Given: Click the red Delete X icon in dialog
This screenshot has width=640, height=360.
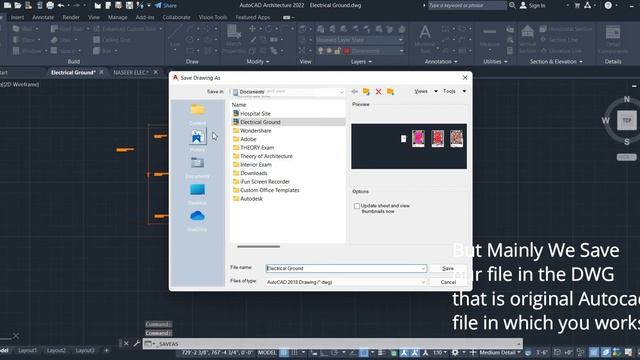Looking at the screenshot, I should pyautogui.click(x=378, y=91).
